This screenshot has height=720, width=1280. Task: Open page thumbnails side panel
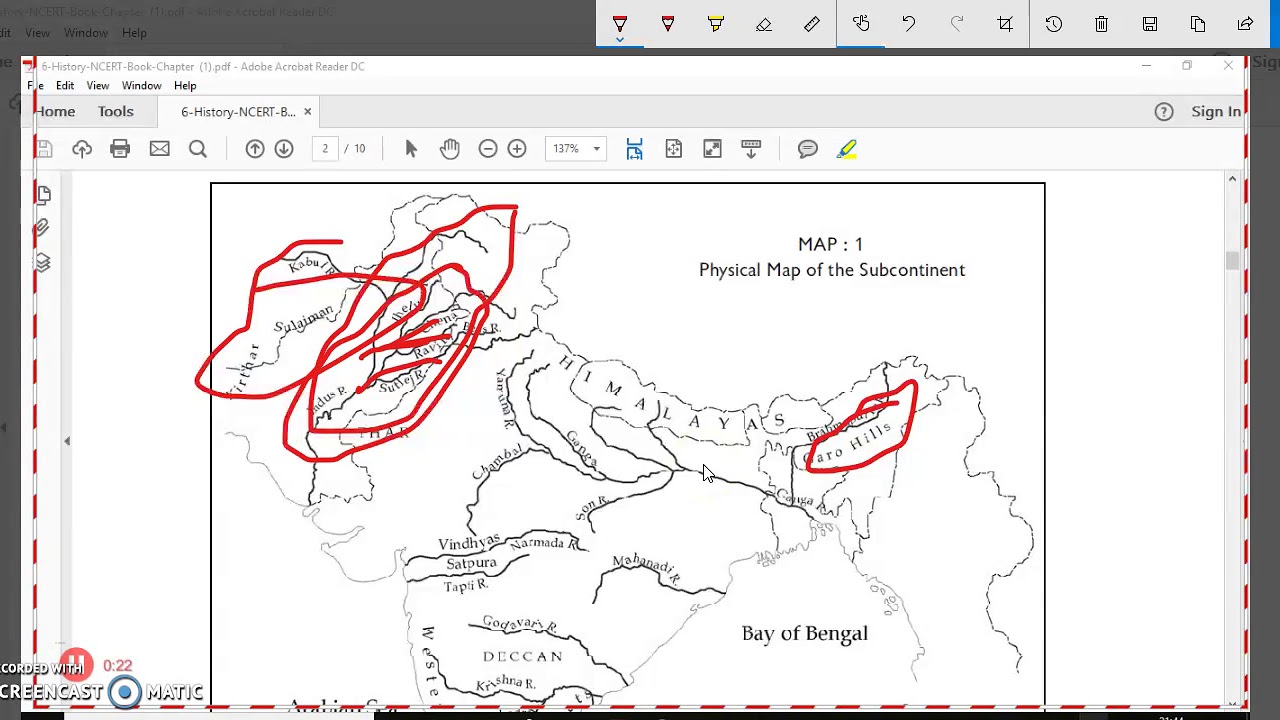pyautogui.click(x=43, y=194)
